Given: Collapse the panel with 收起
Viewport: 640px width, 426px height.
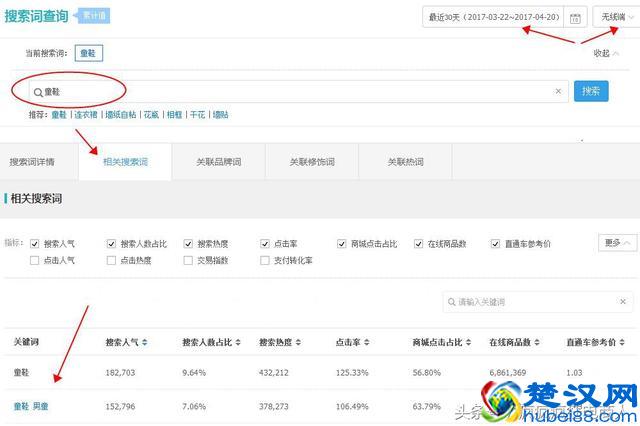Looking at the screenshot, I should coord(606,53).
